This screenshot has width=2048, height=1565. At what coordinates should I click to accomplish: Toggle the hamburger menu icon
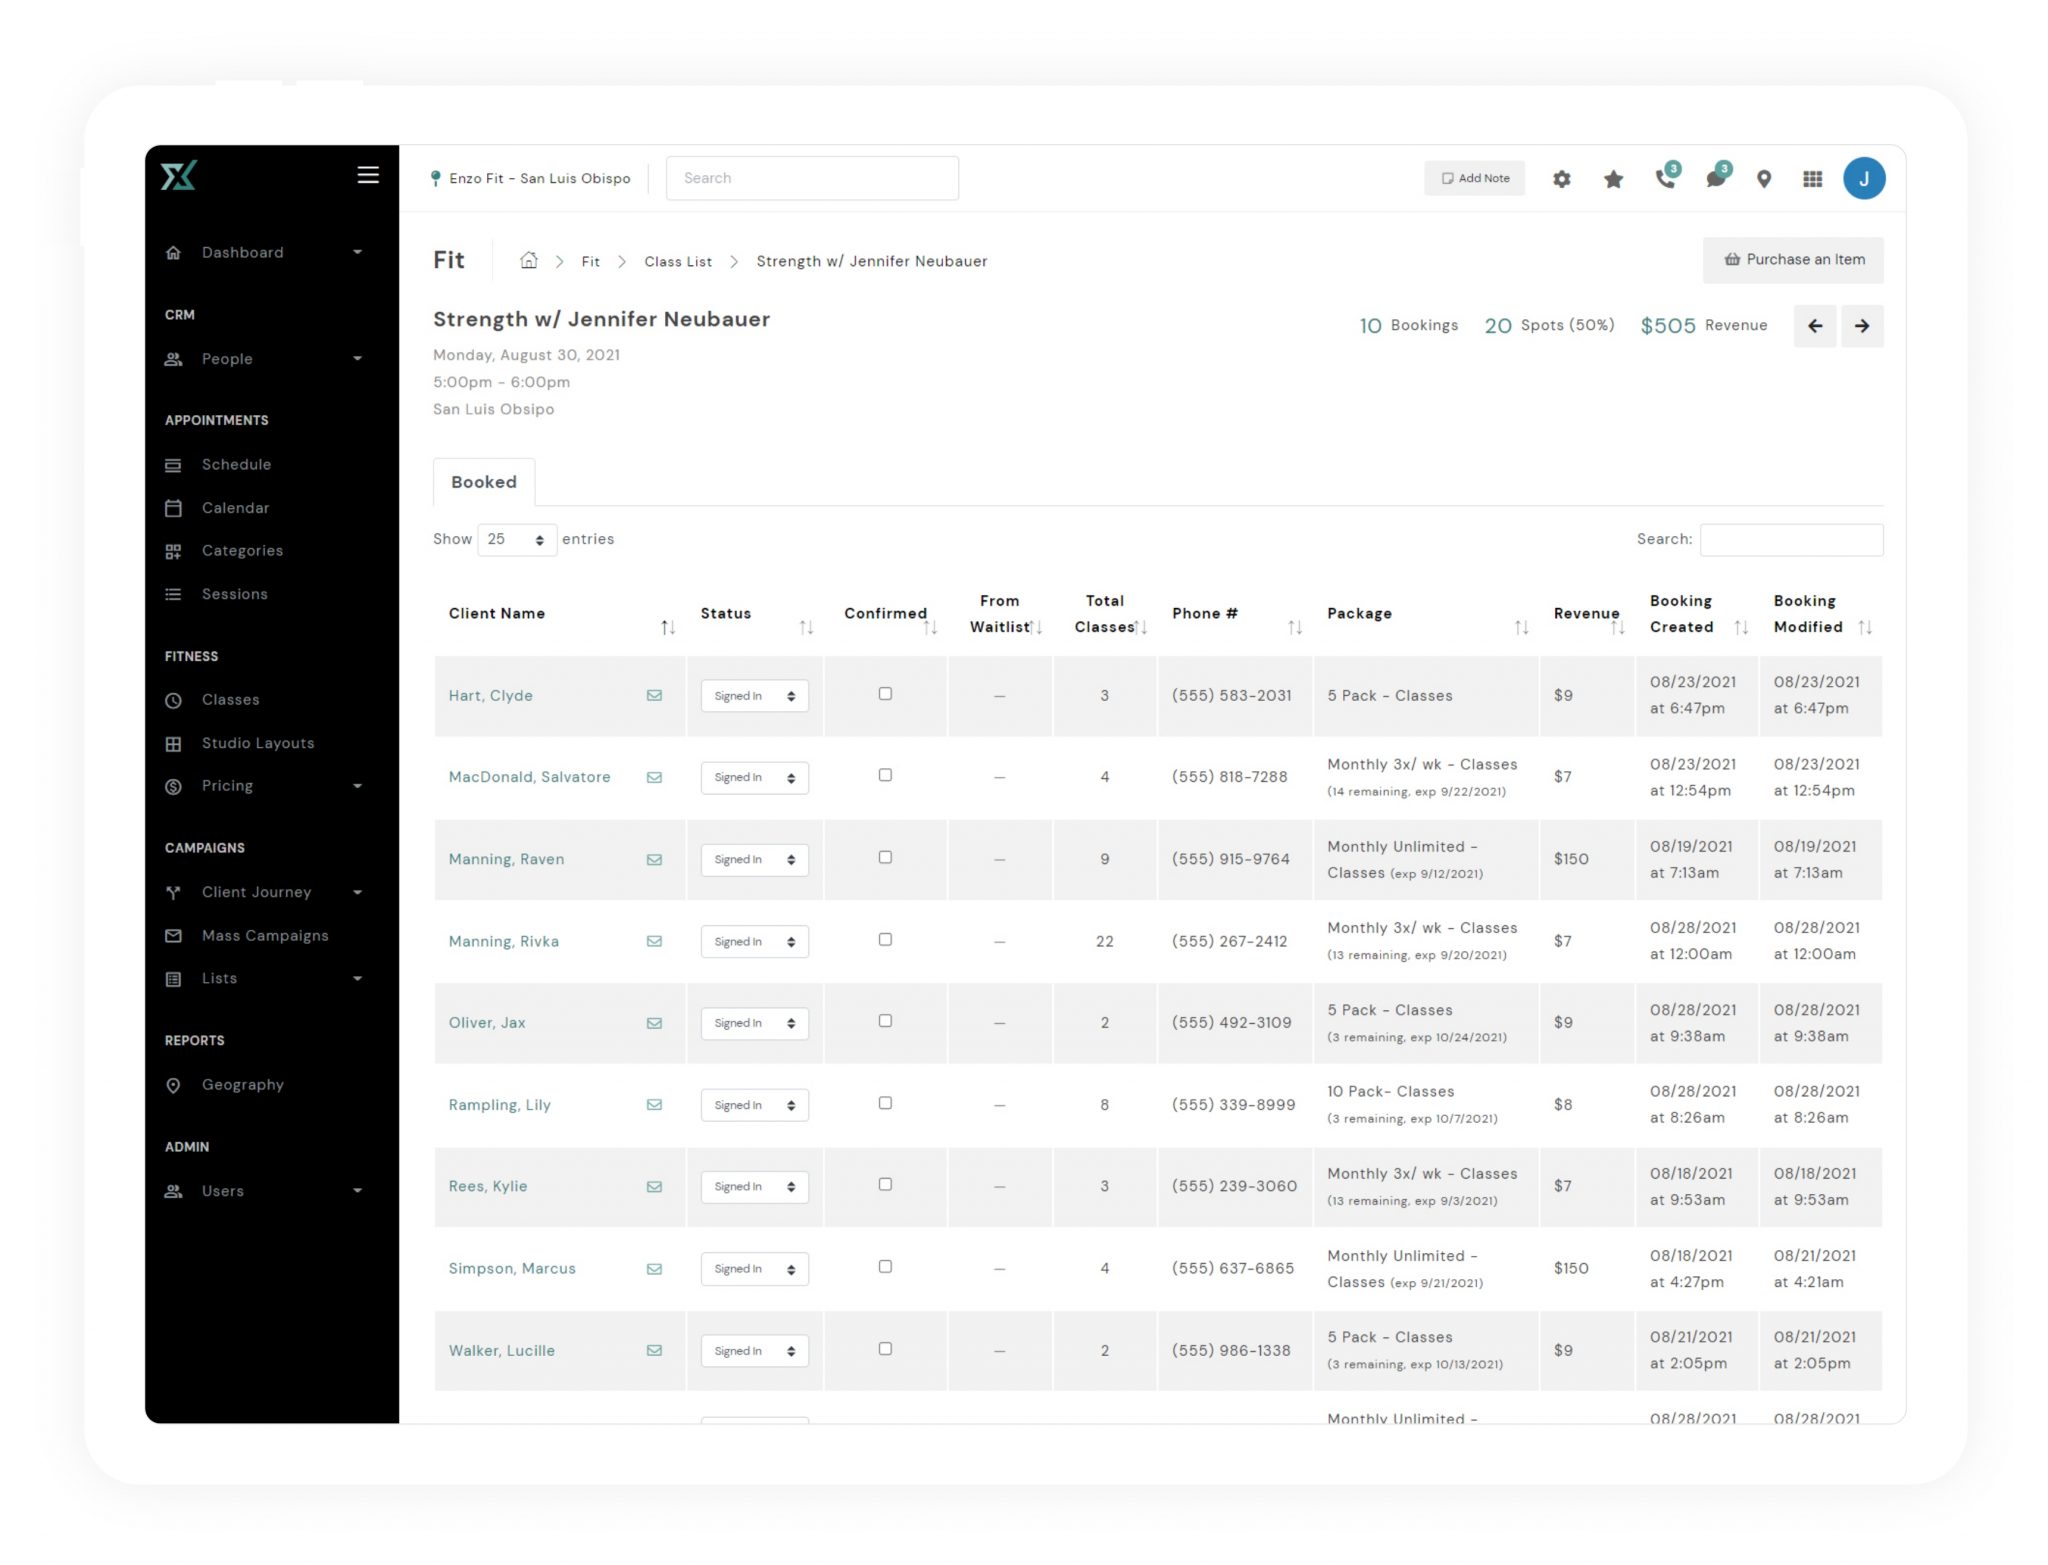tap(368, 175)
